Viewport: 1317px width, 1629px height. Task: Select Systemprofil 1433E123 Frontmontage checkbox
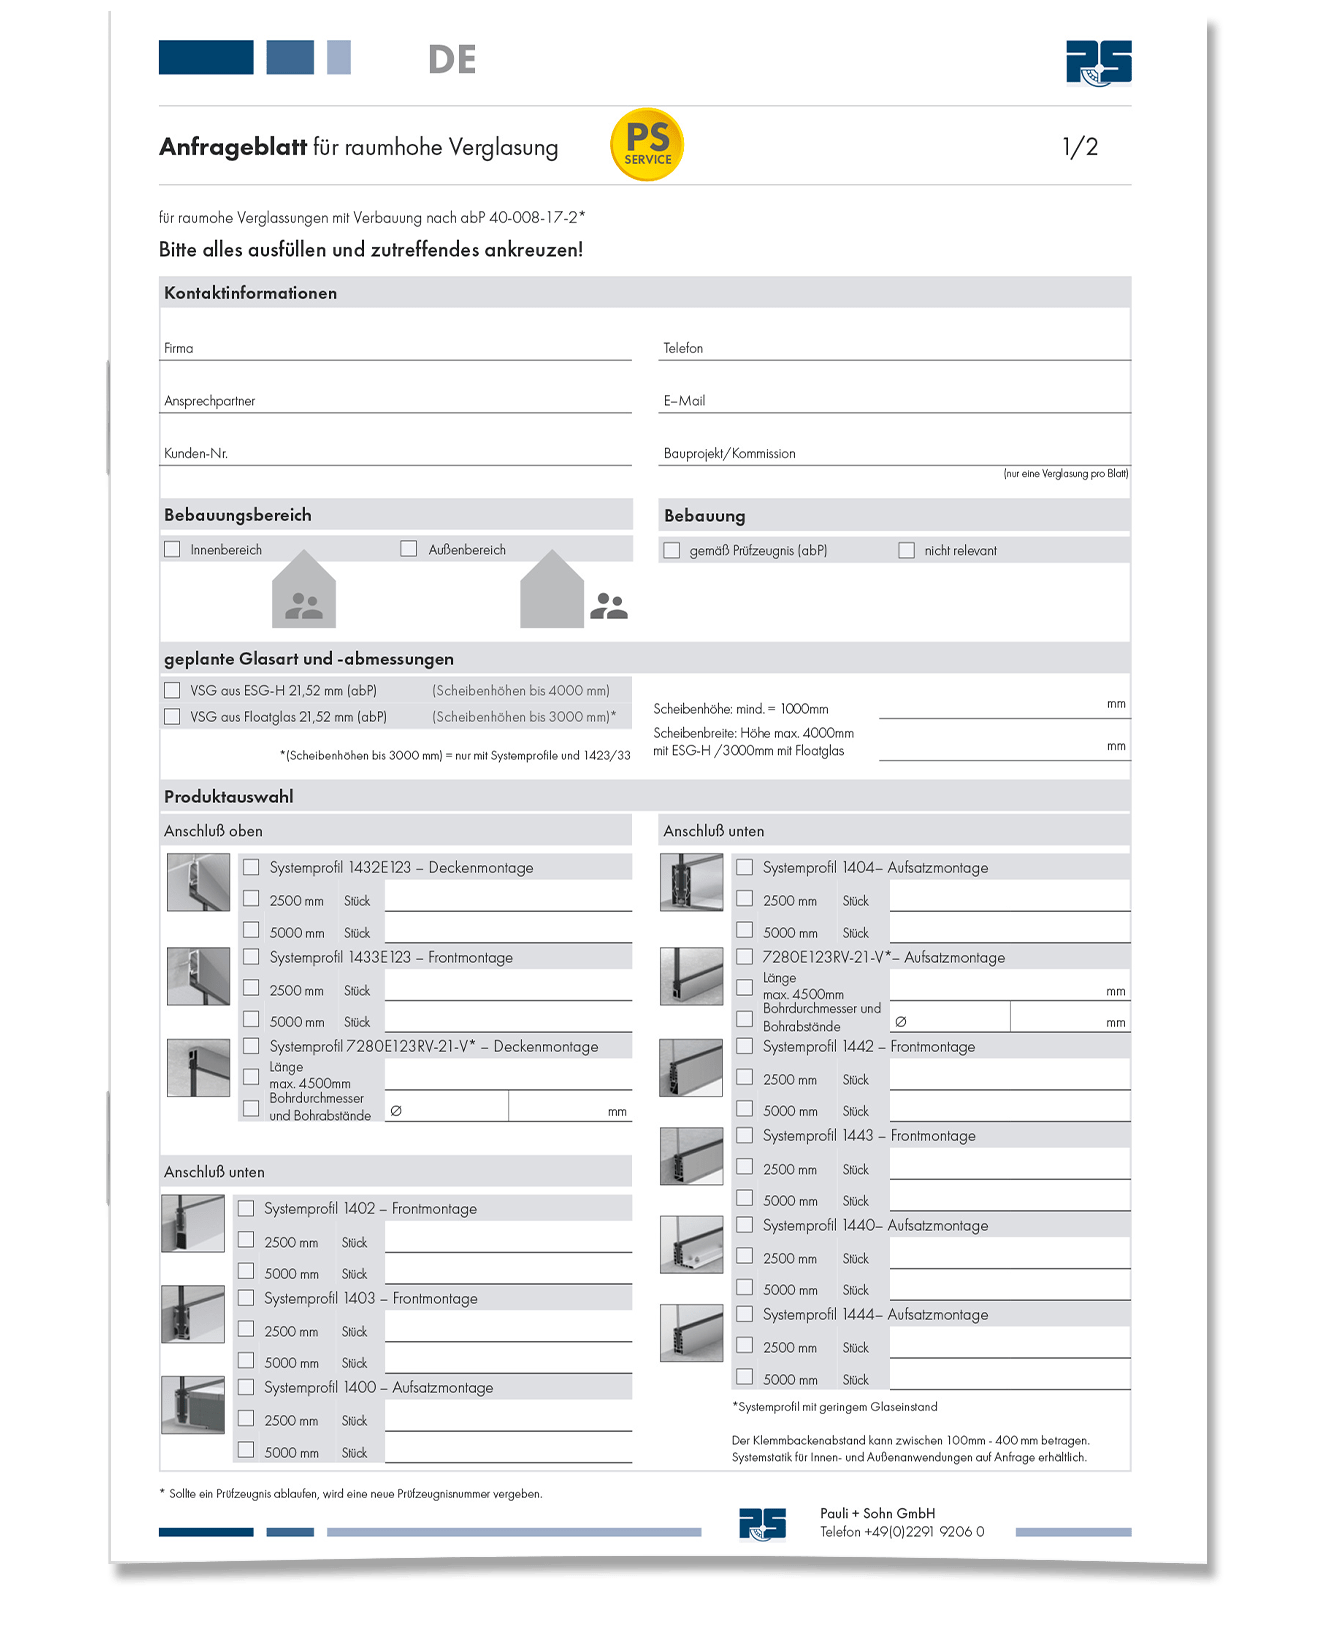pyautogui.click(x=251, y=957)
